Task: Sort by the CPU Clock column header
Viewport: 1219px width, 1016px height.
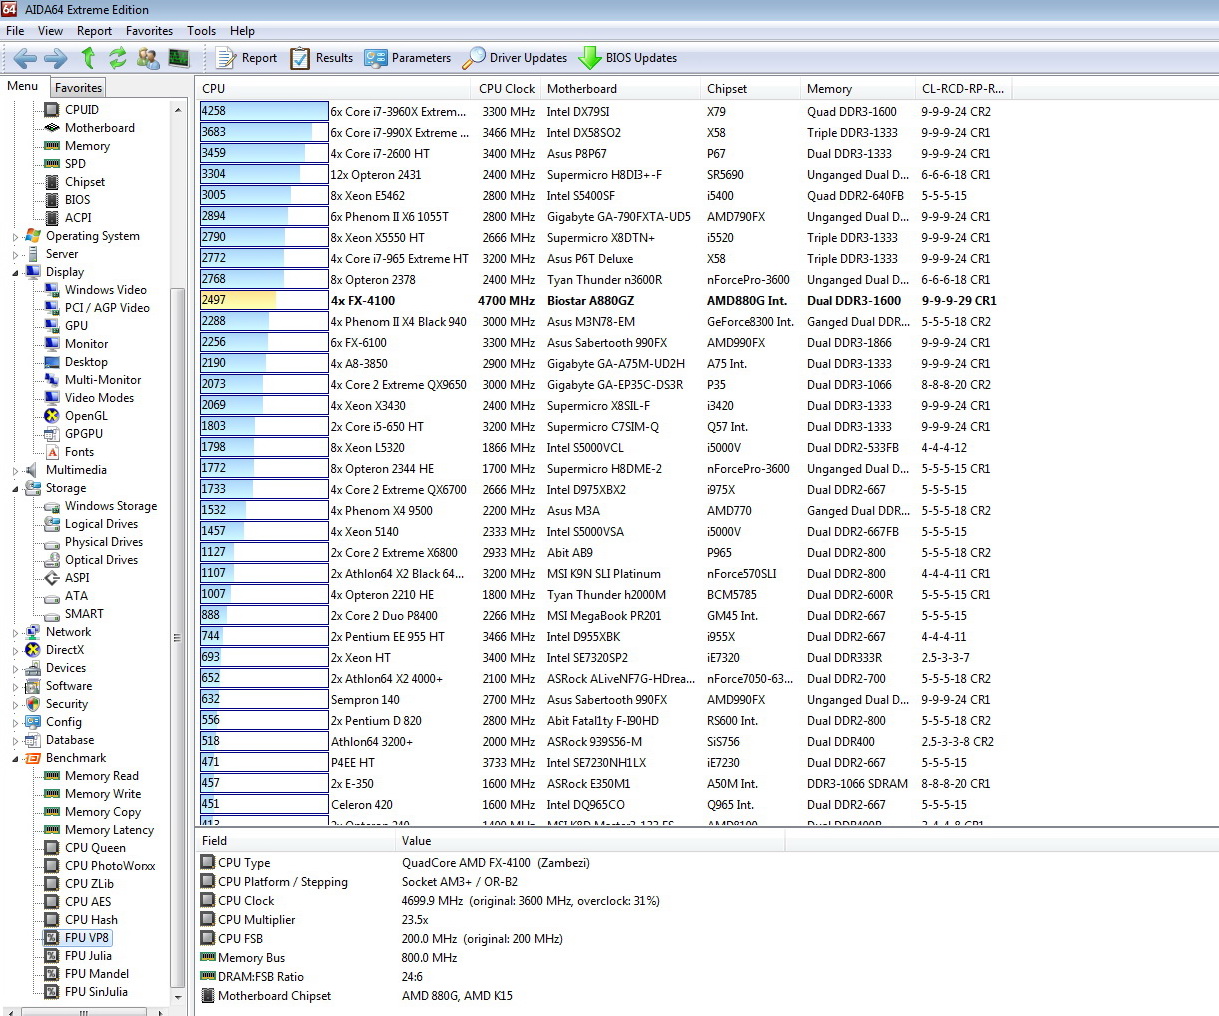Action: 507,89
